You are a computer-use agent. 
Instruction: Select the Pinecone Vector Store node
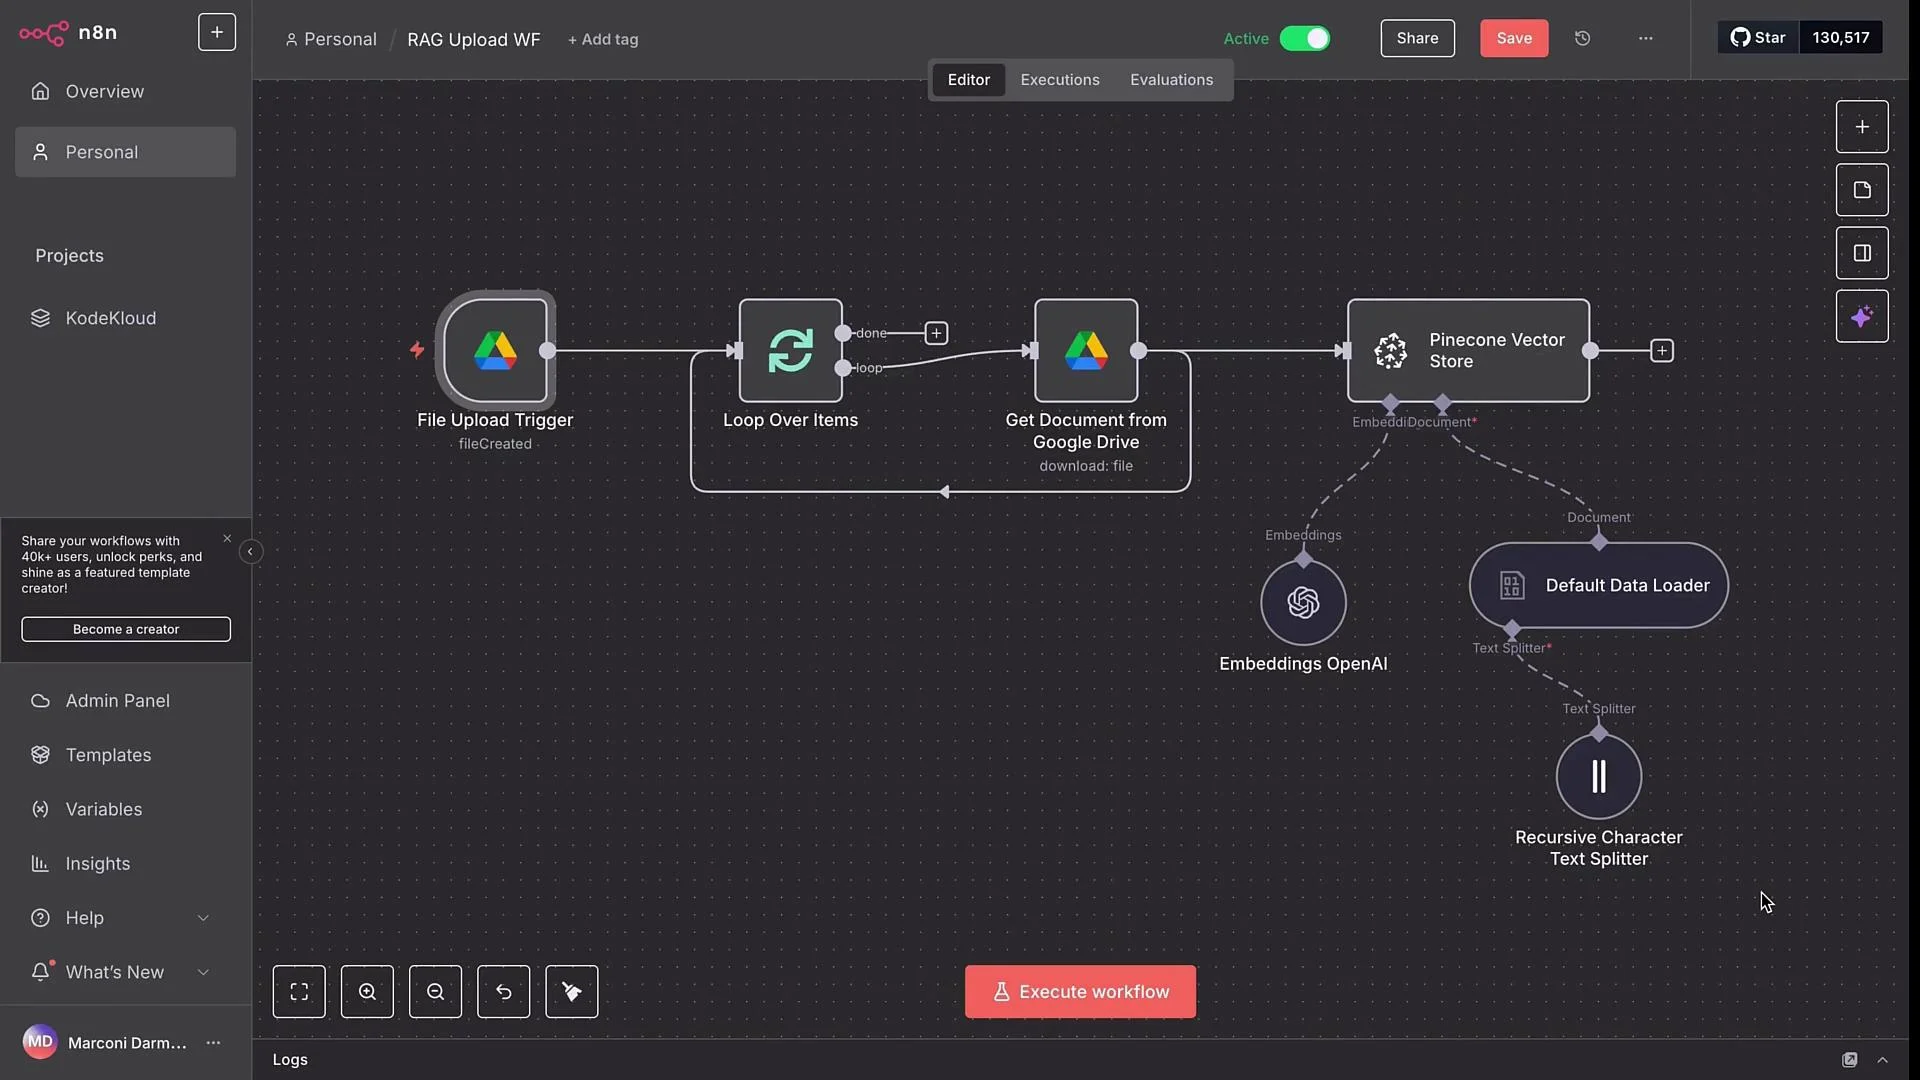1468,350
